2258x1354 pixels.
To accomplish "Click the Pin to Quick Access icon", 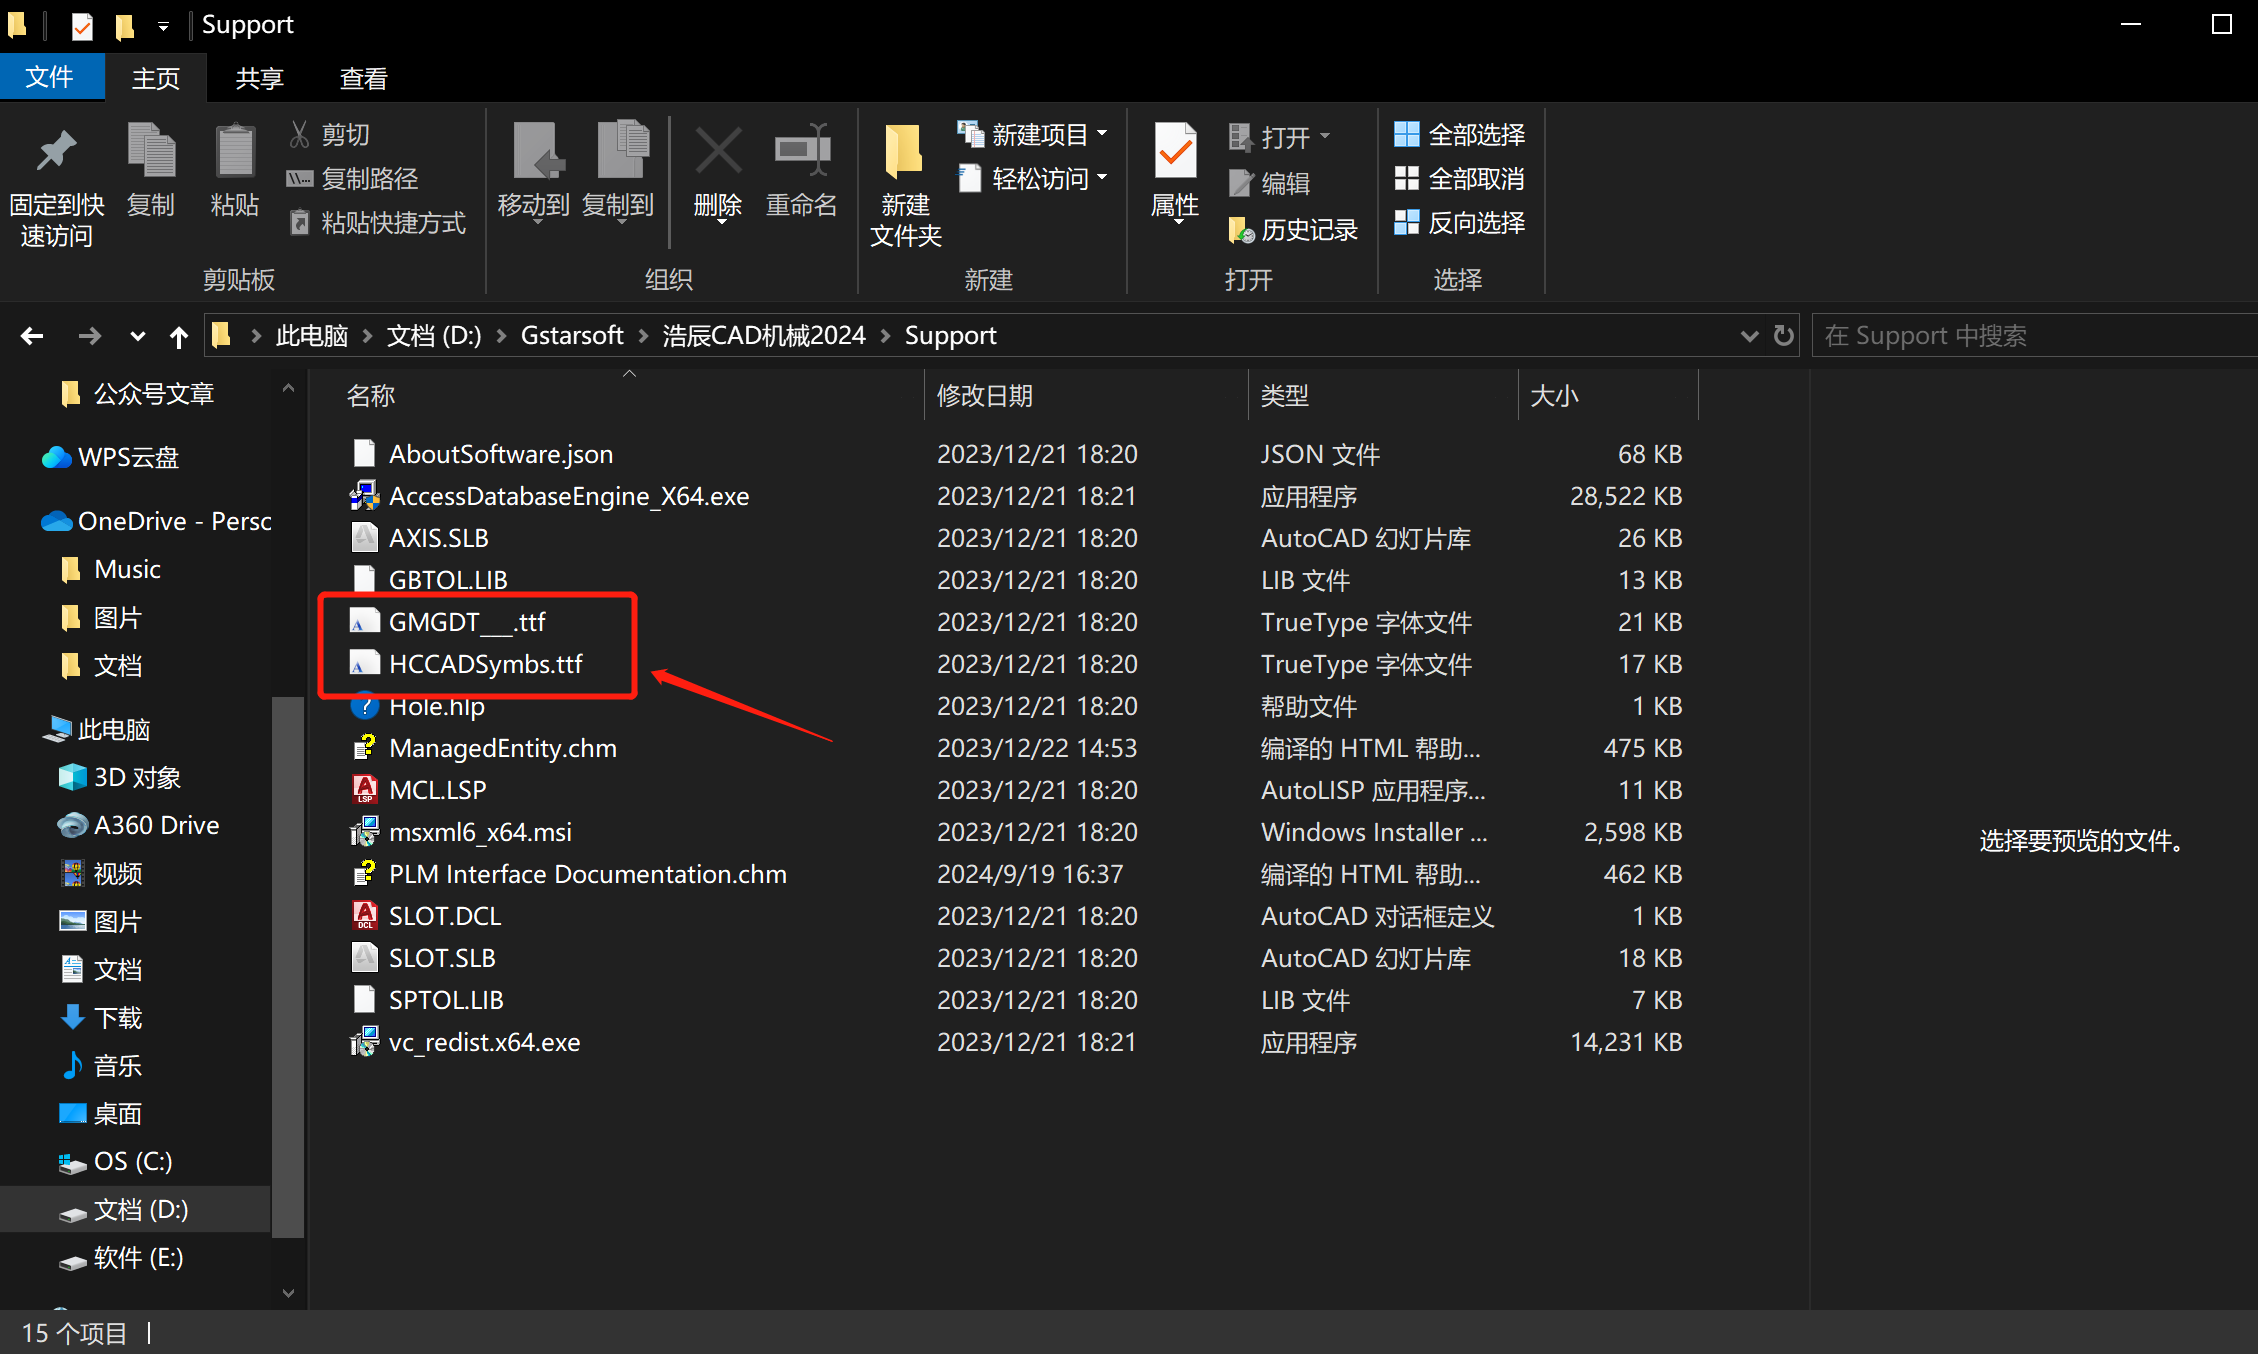I will coord(56,152).
